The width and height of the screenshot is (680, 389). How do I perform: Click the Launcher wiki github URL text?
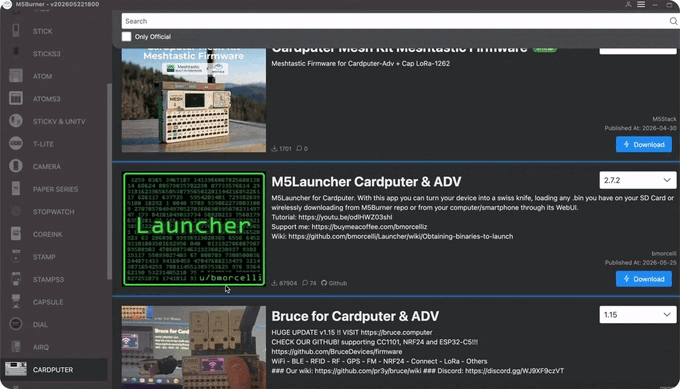[x=401, y=236]
